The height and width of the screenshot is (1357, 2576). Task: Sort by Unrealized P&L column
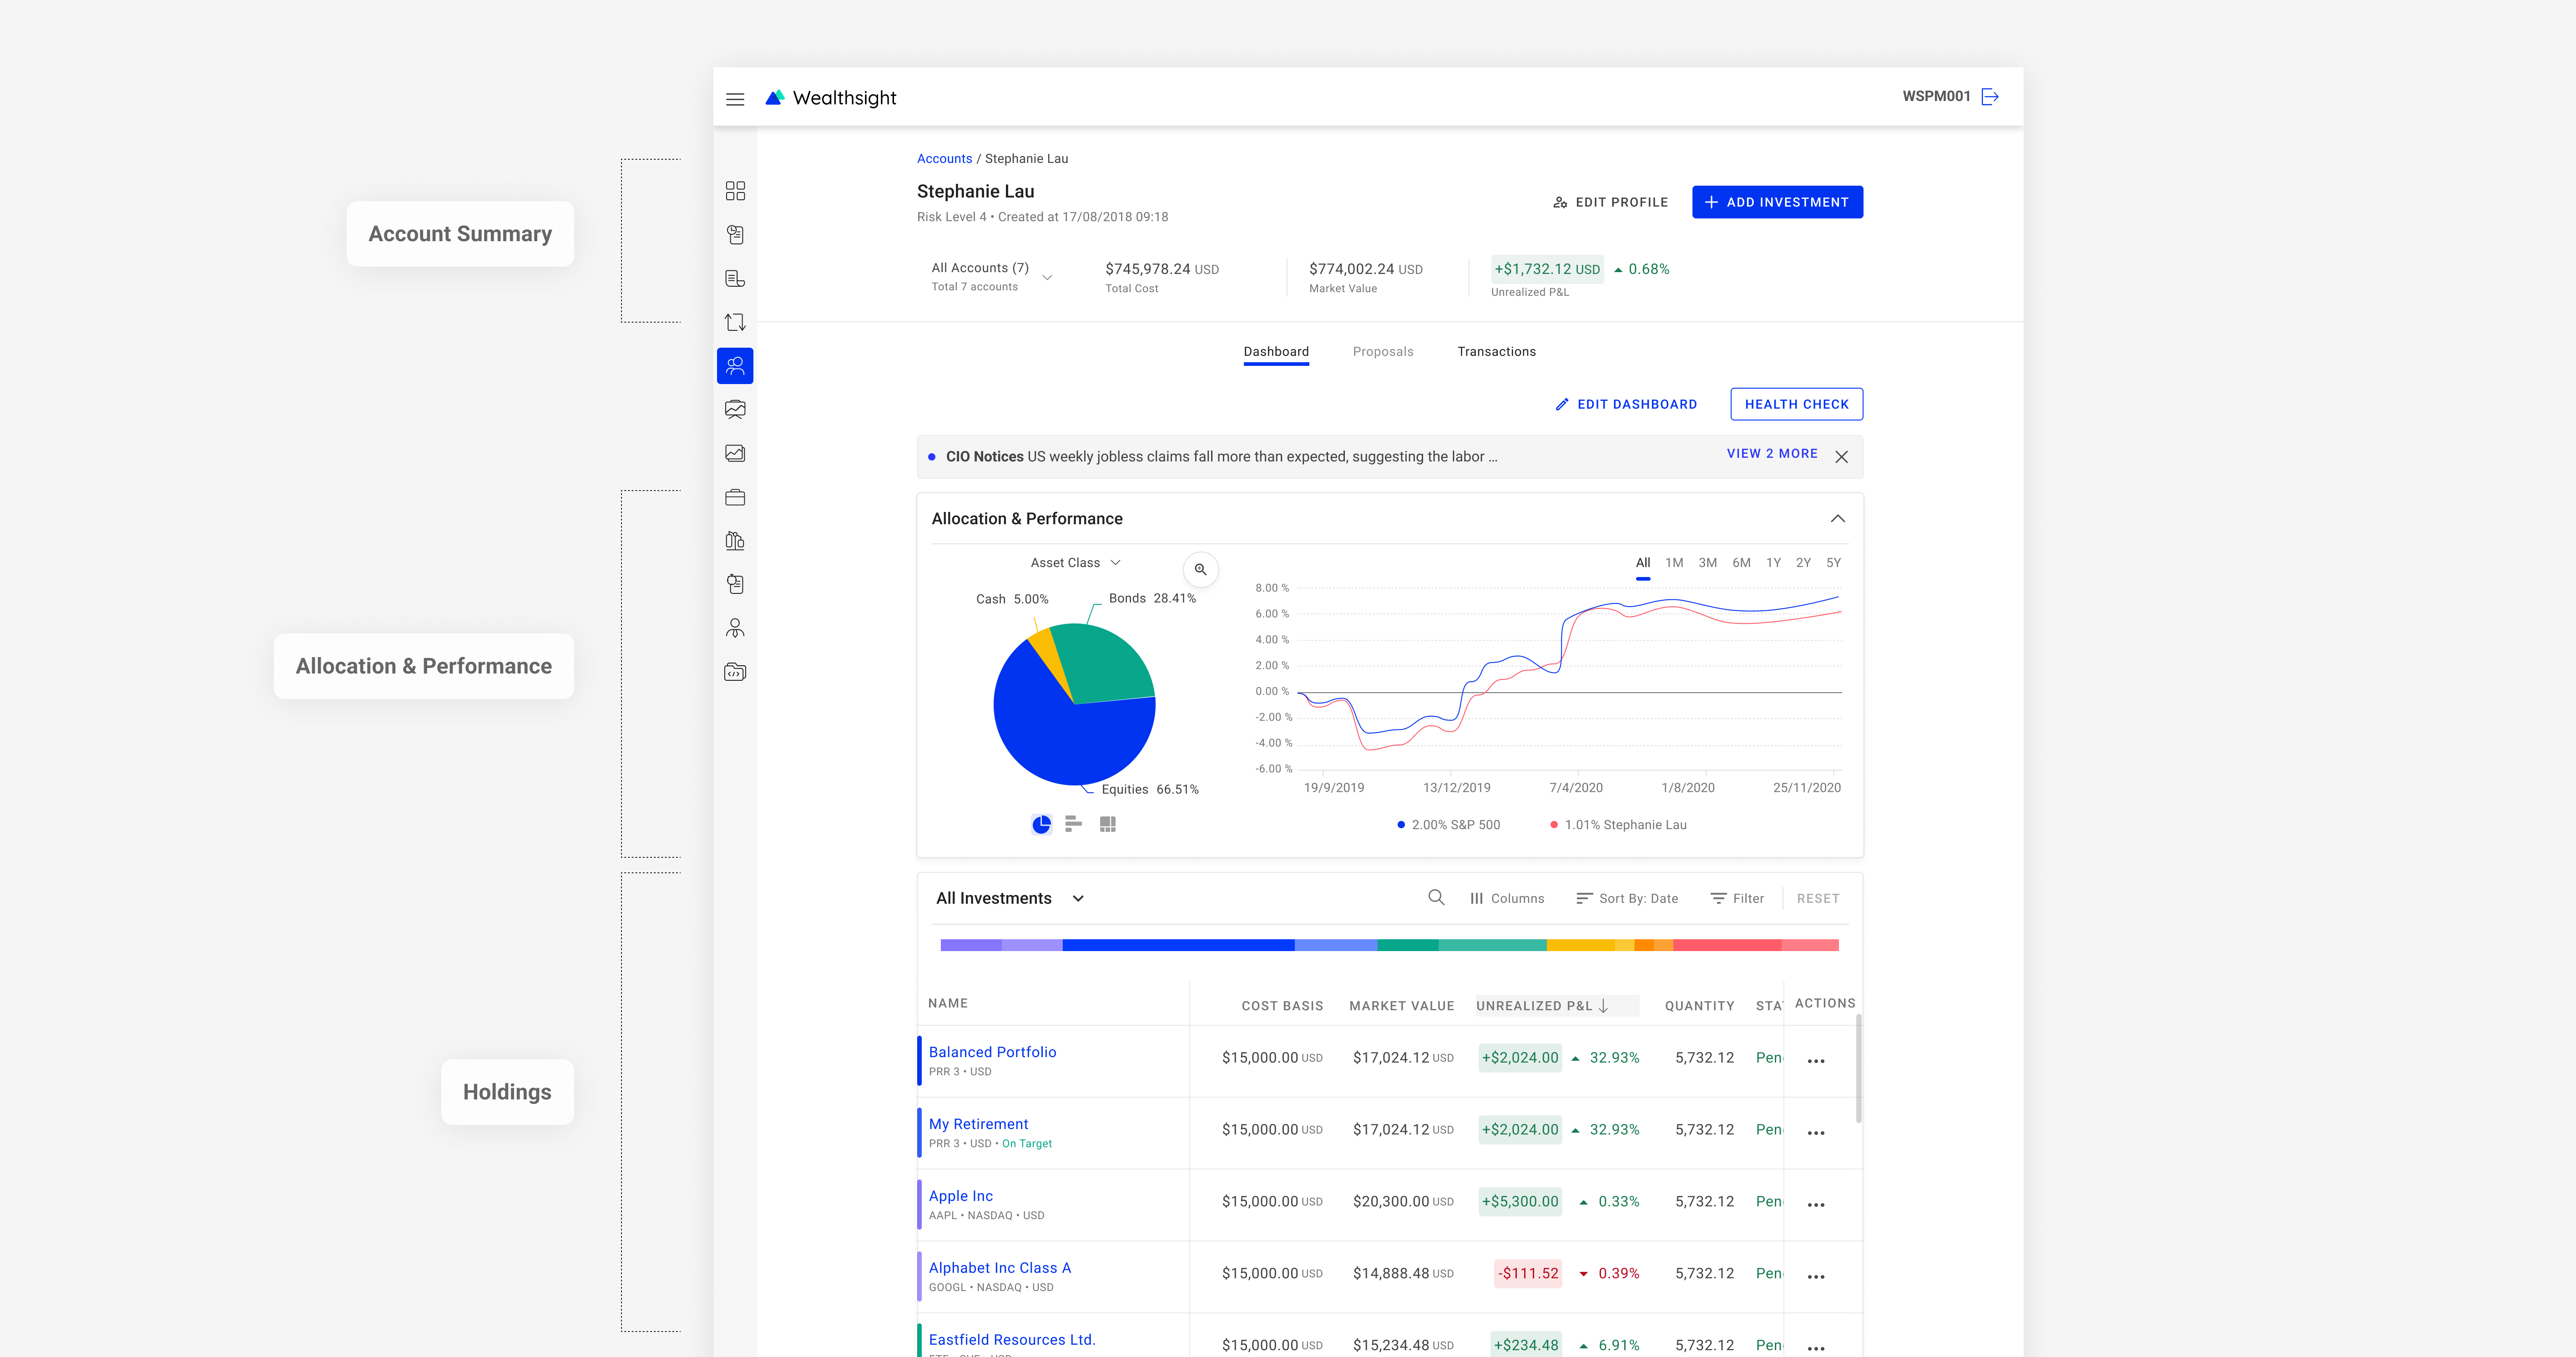1556,1006
